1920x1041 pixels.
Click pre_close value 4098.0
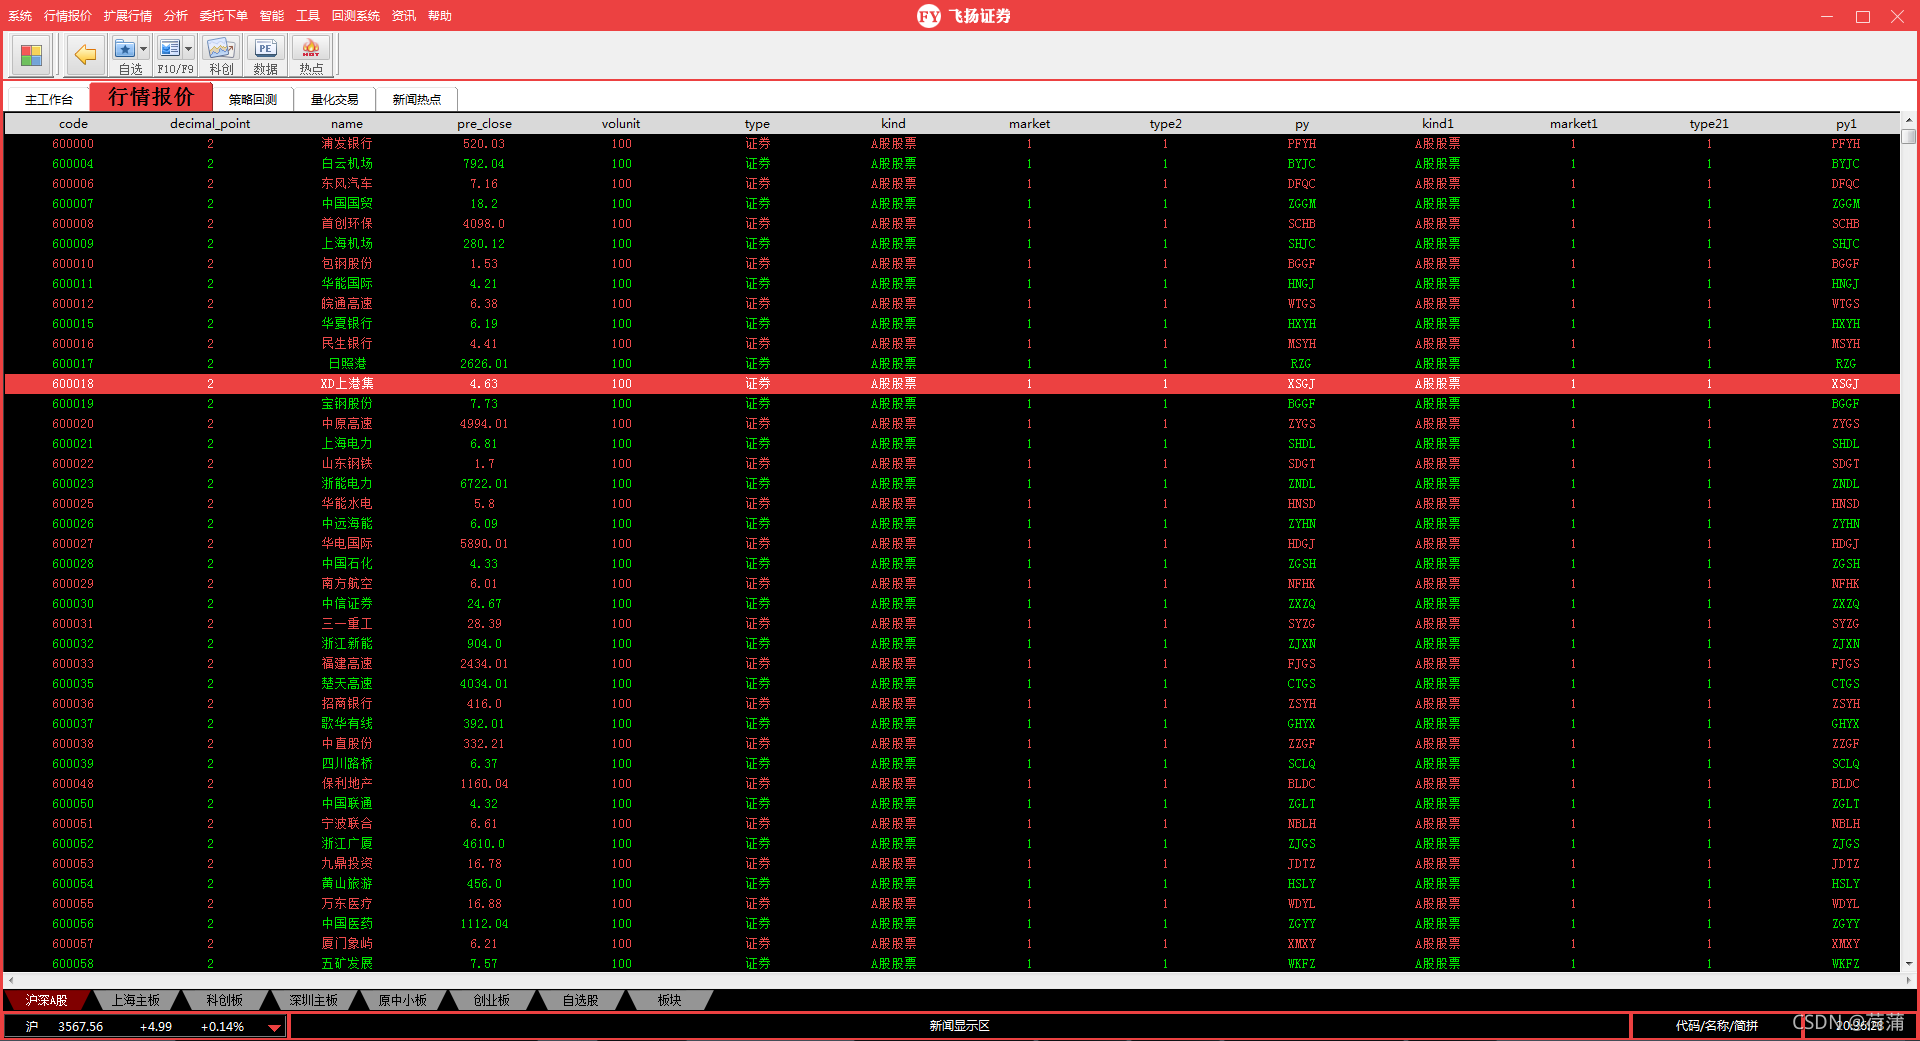tap(484, 224)
